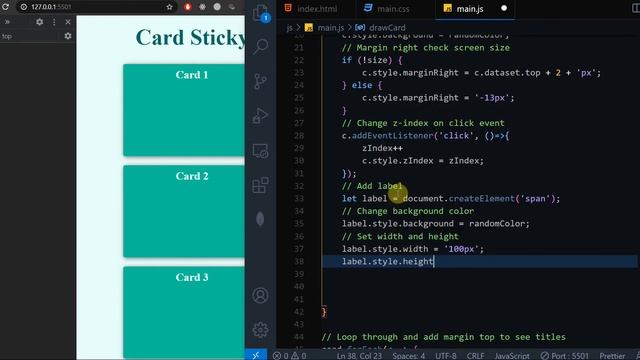Click the '// Loop through' comment line
The image size is (640, 360).
click(443, 337)
